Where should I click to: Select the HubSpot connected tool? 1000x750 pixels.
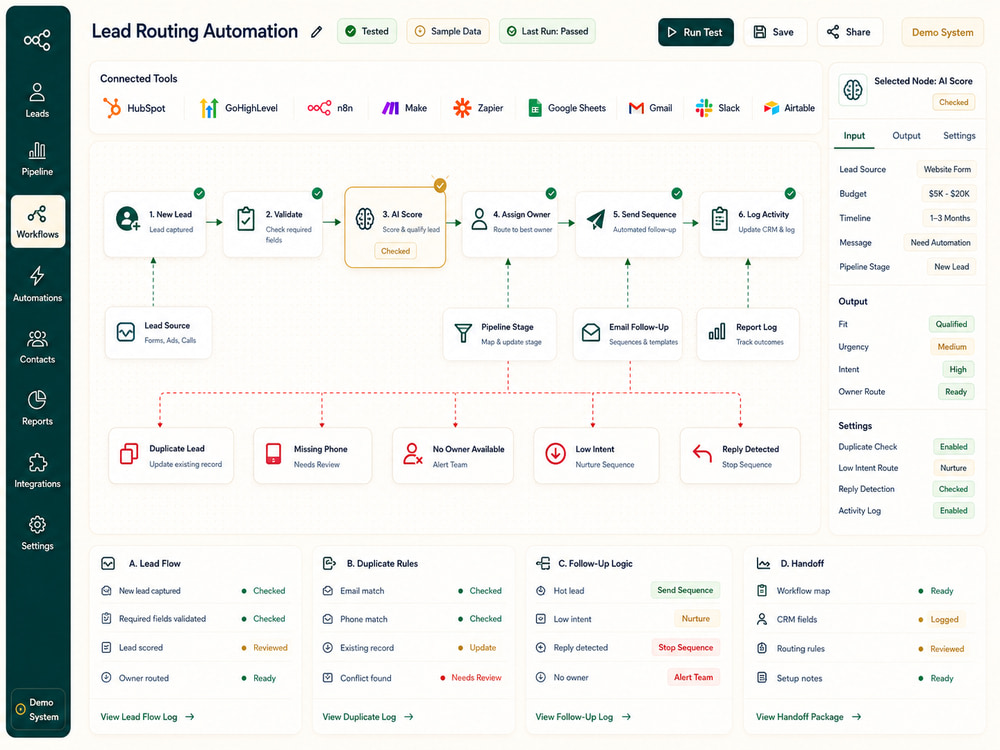point(134,108)
